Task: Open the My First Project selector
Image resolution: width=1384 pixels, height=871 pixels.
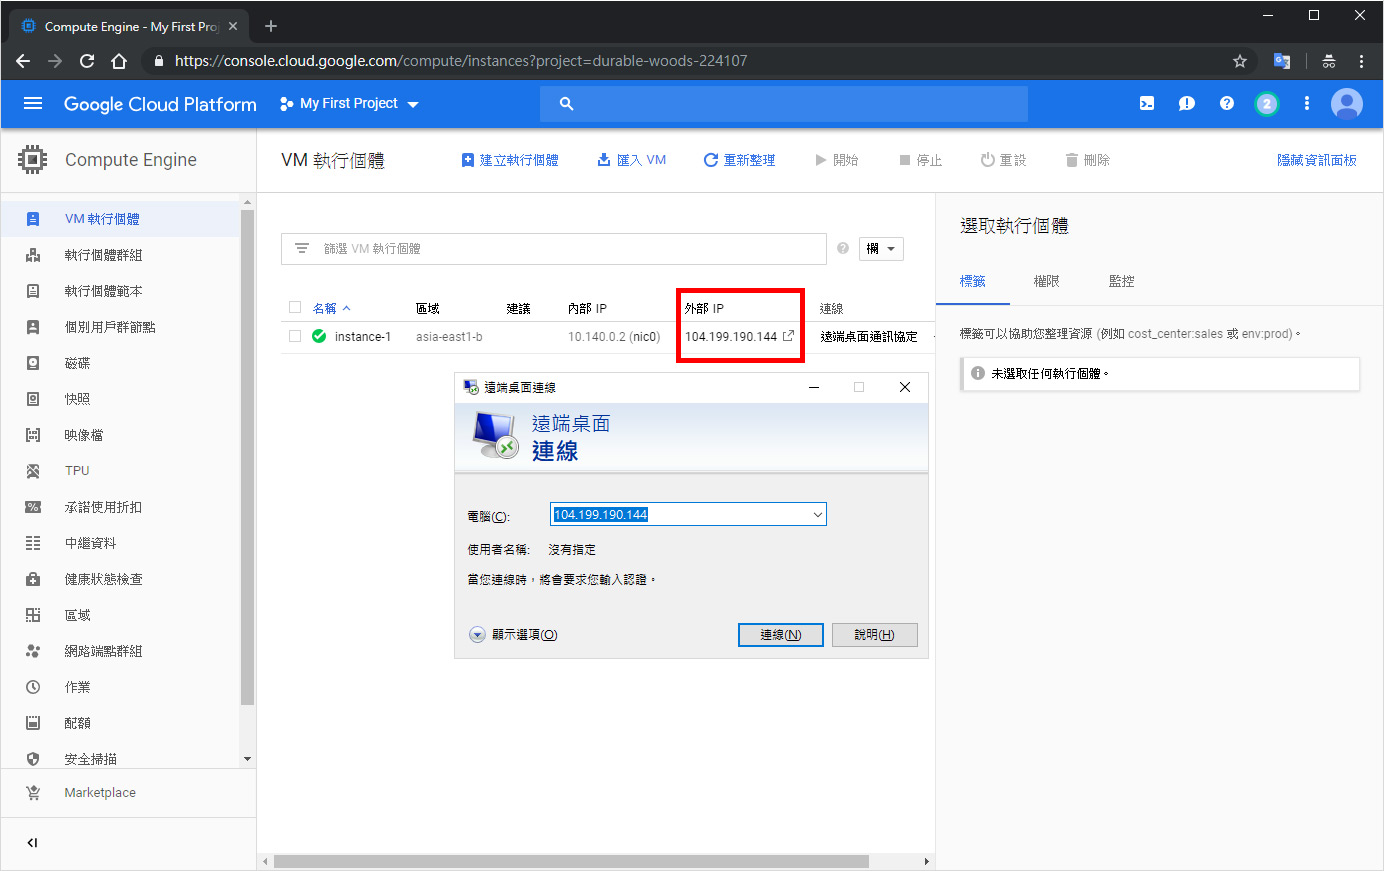Action: 349,104
